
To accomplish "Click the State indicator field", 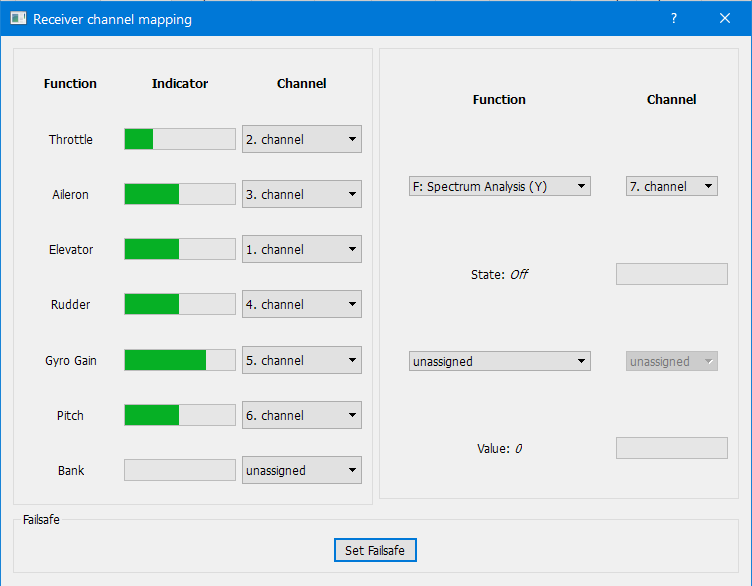I will 671,274.
